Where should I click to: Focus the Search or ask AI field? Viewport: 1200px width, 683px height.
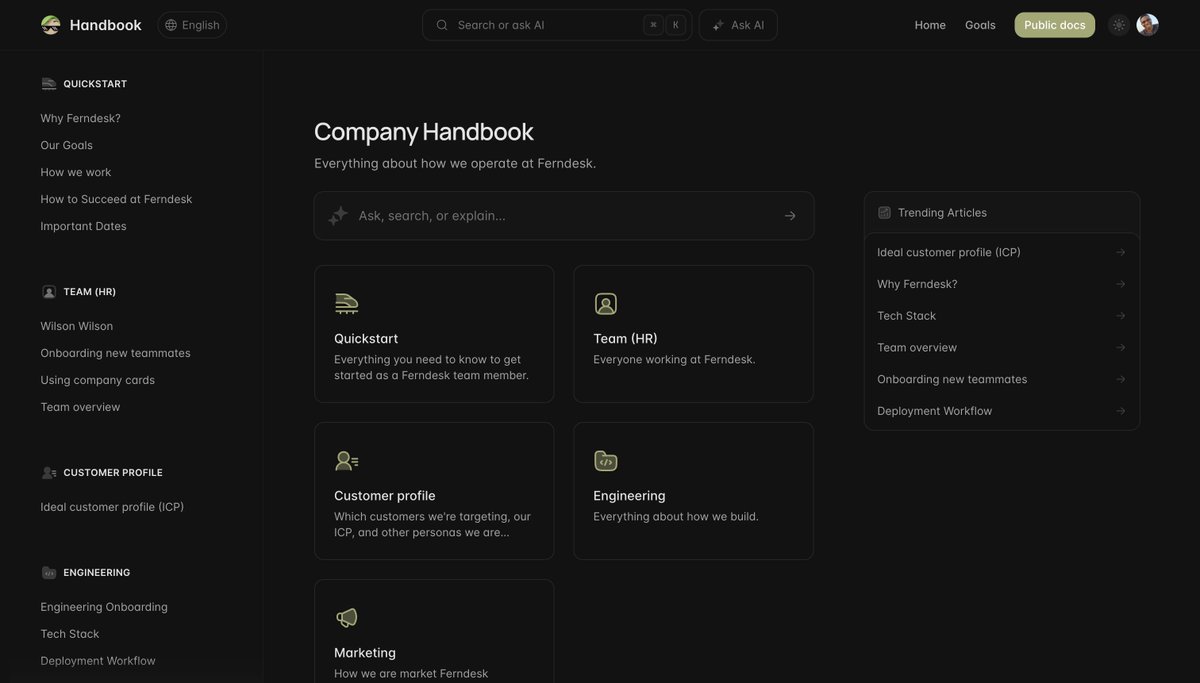(x=557, y=25)
